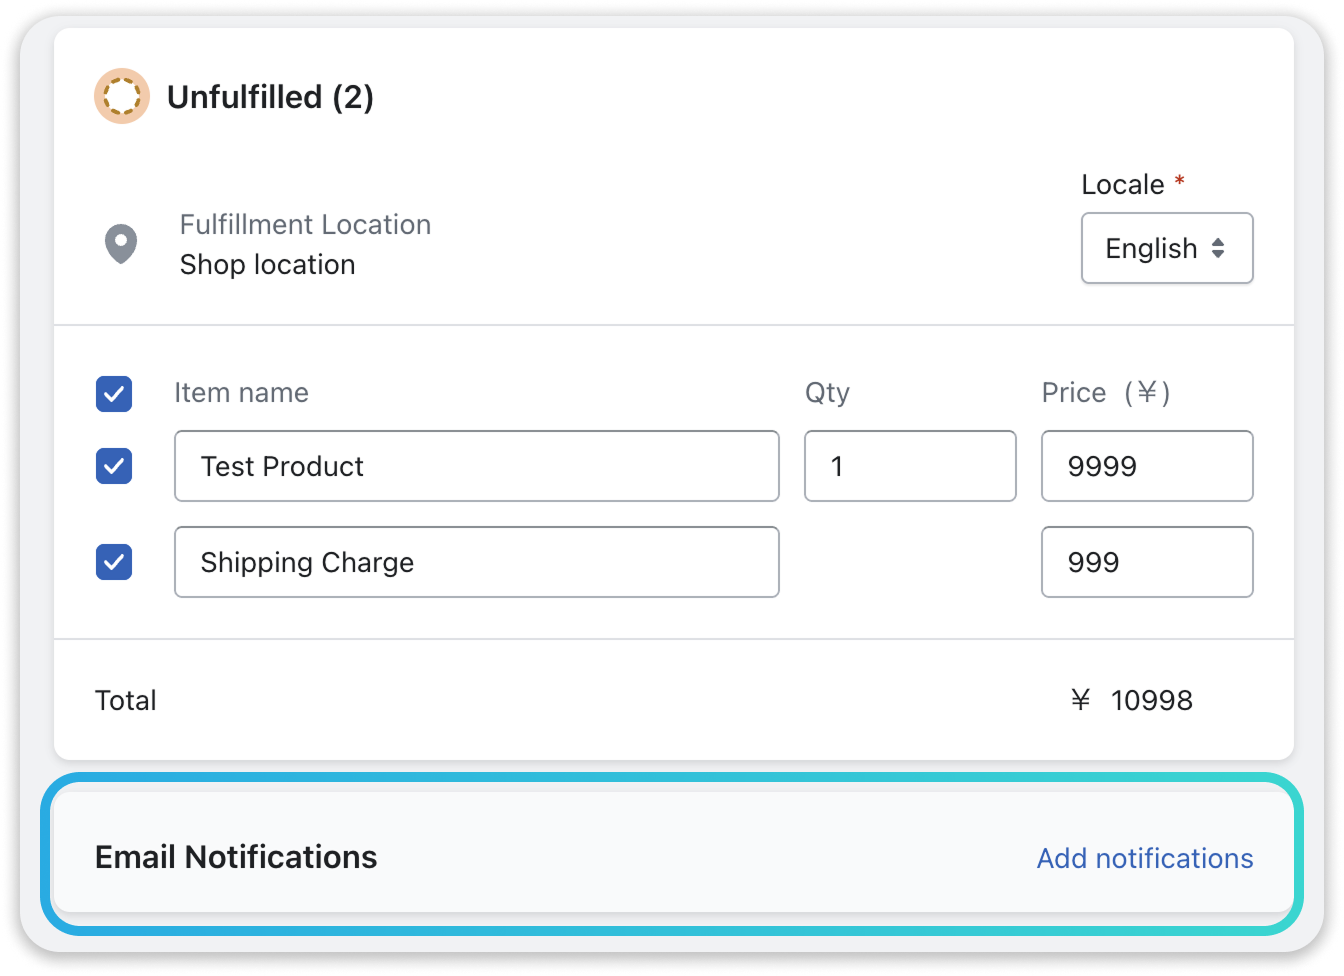The height and width of the screenshot is (976, 1344).
Task: Click the fulfillment location pin icon
Action: coord(121,244)
